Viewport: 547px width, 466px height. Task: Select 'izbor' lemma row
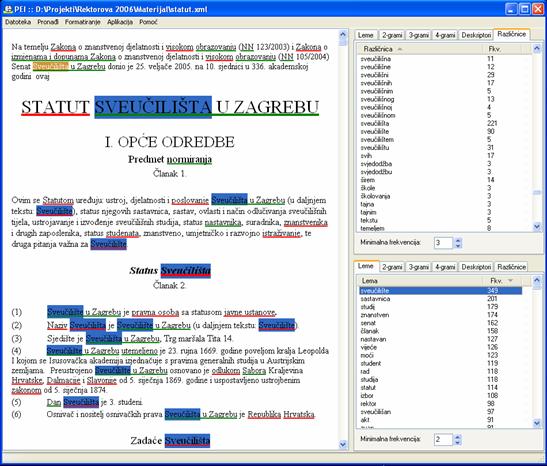tap(441, 396)
